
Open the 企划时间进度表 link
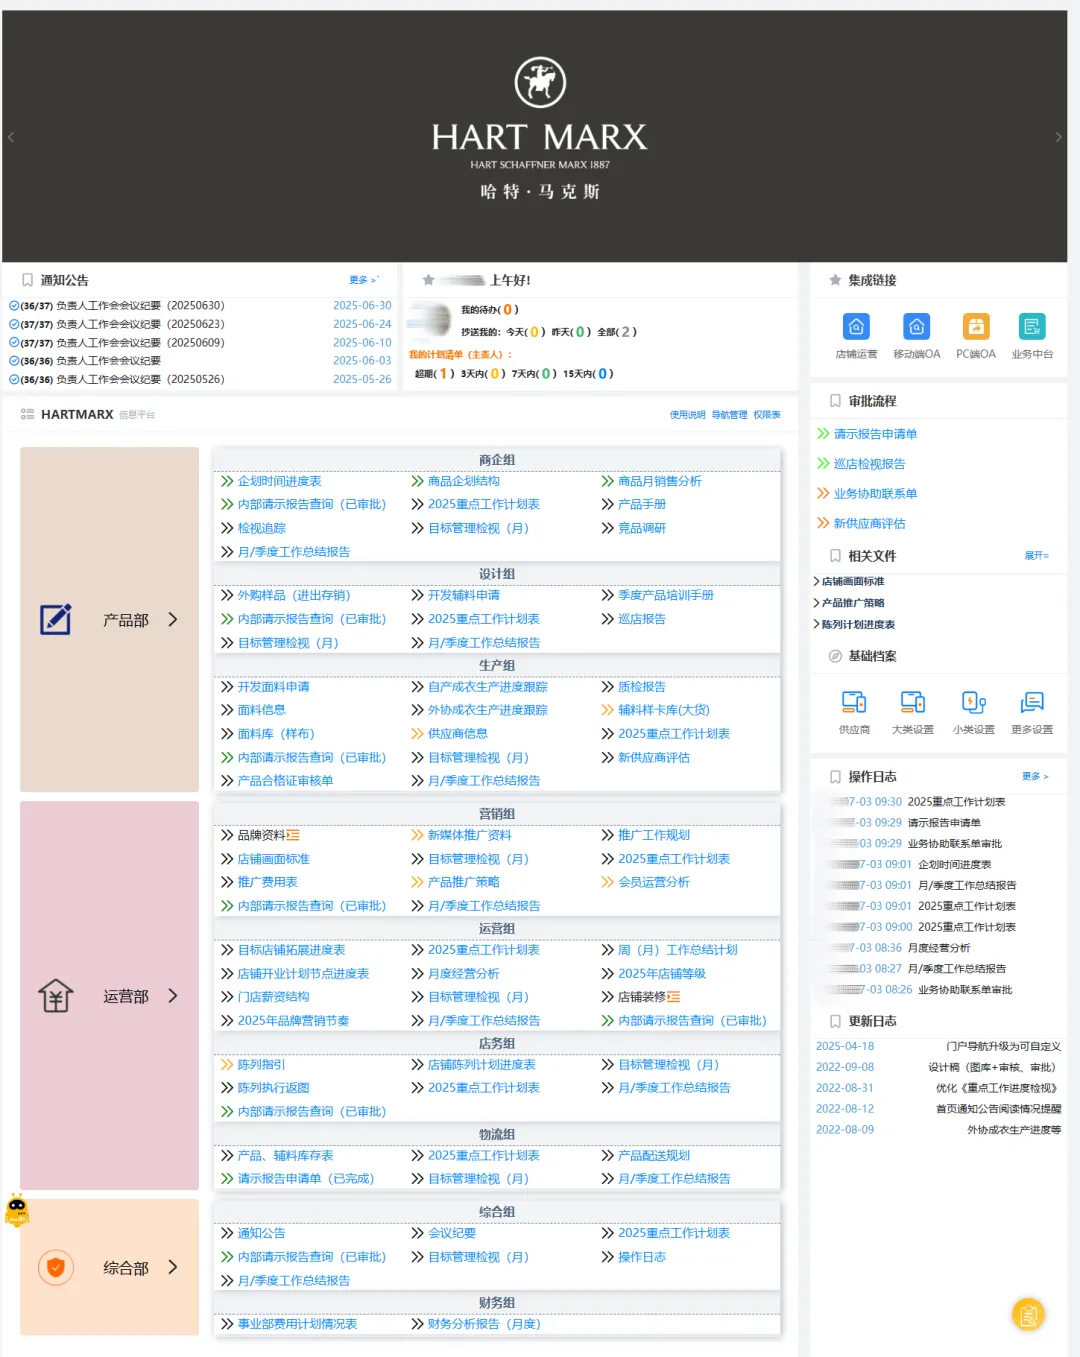(279, 482)
